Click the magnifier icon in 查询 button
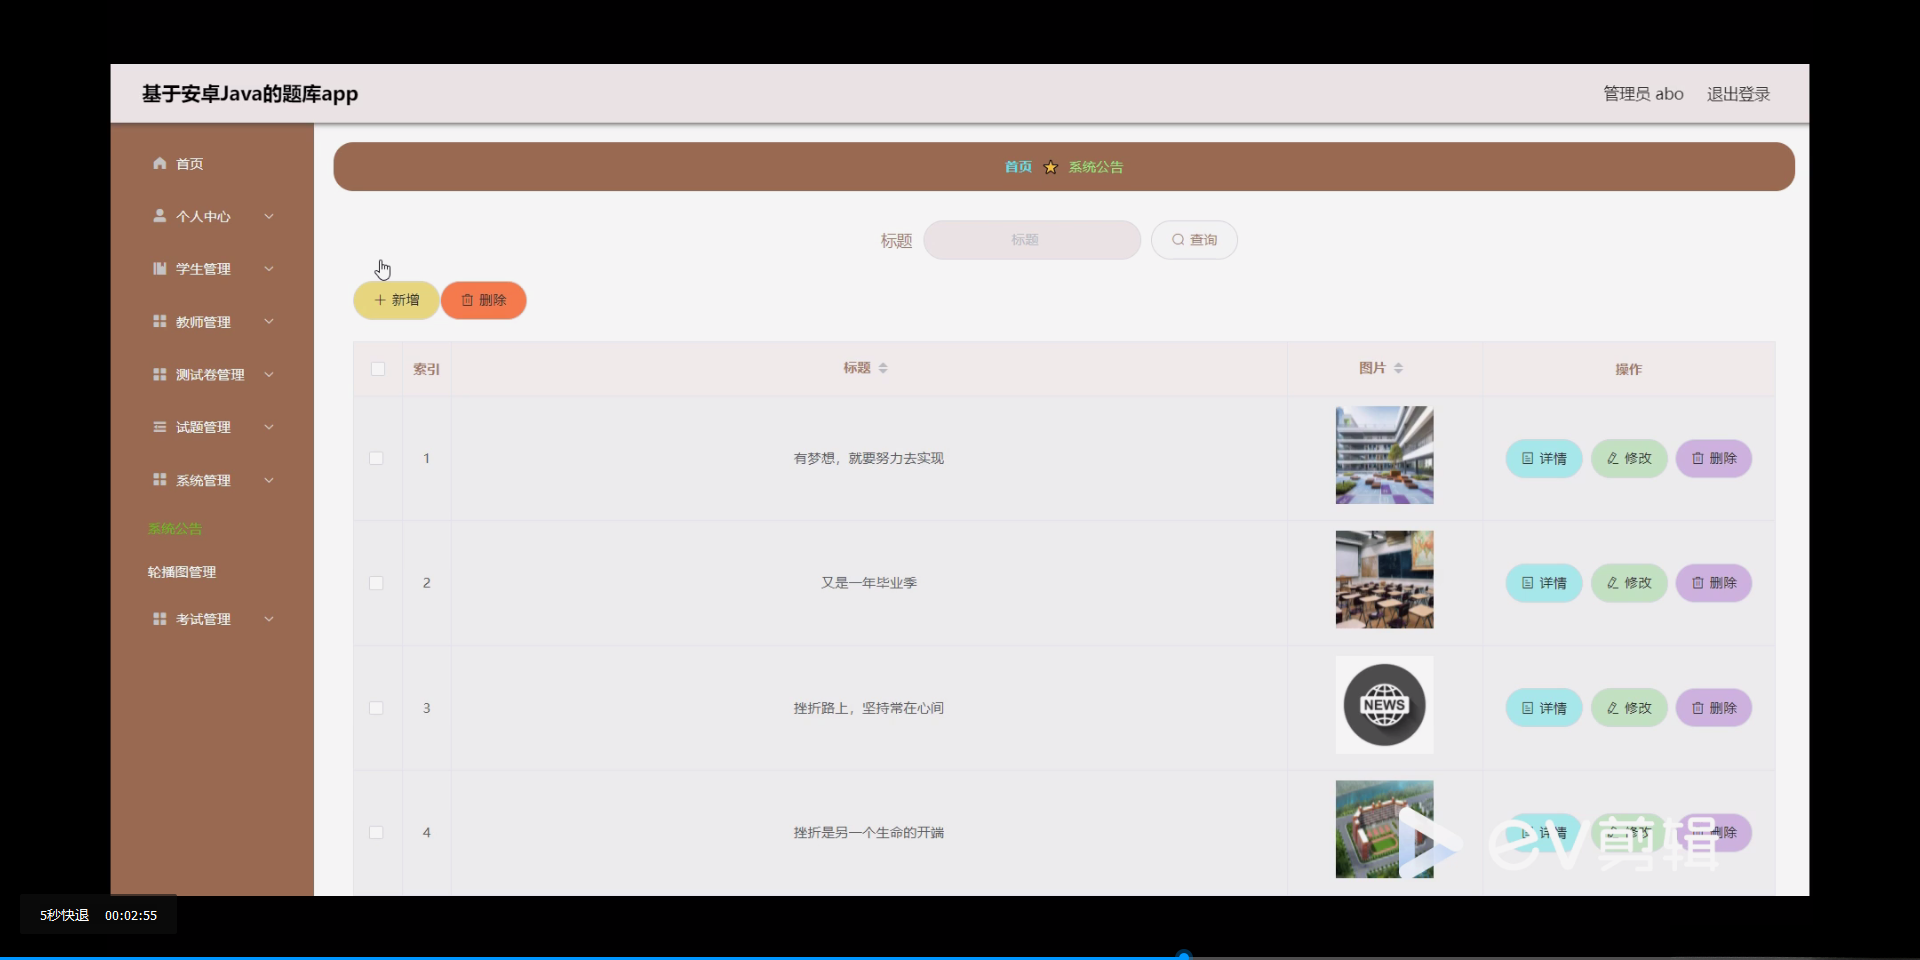 (1177, 239)
